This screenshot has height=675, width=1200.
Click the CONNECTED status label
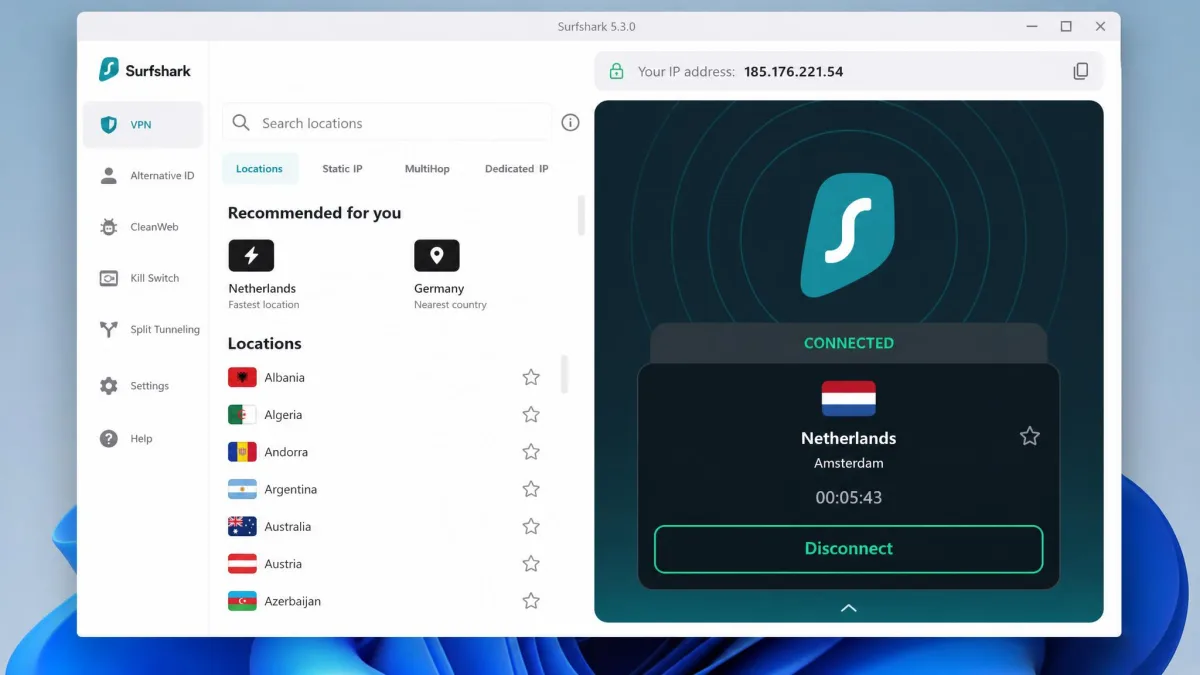click(848, 343)
